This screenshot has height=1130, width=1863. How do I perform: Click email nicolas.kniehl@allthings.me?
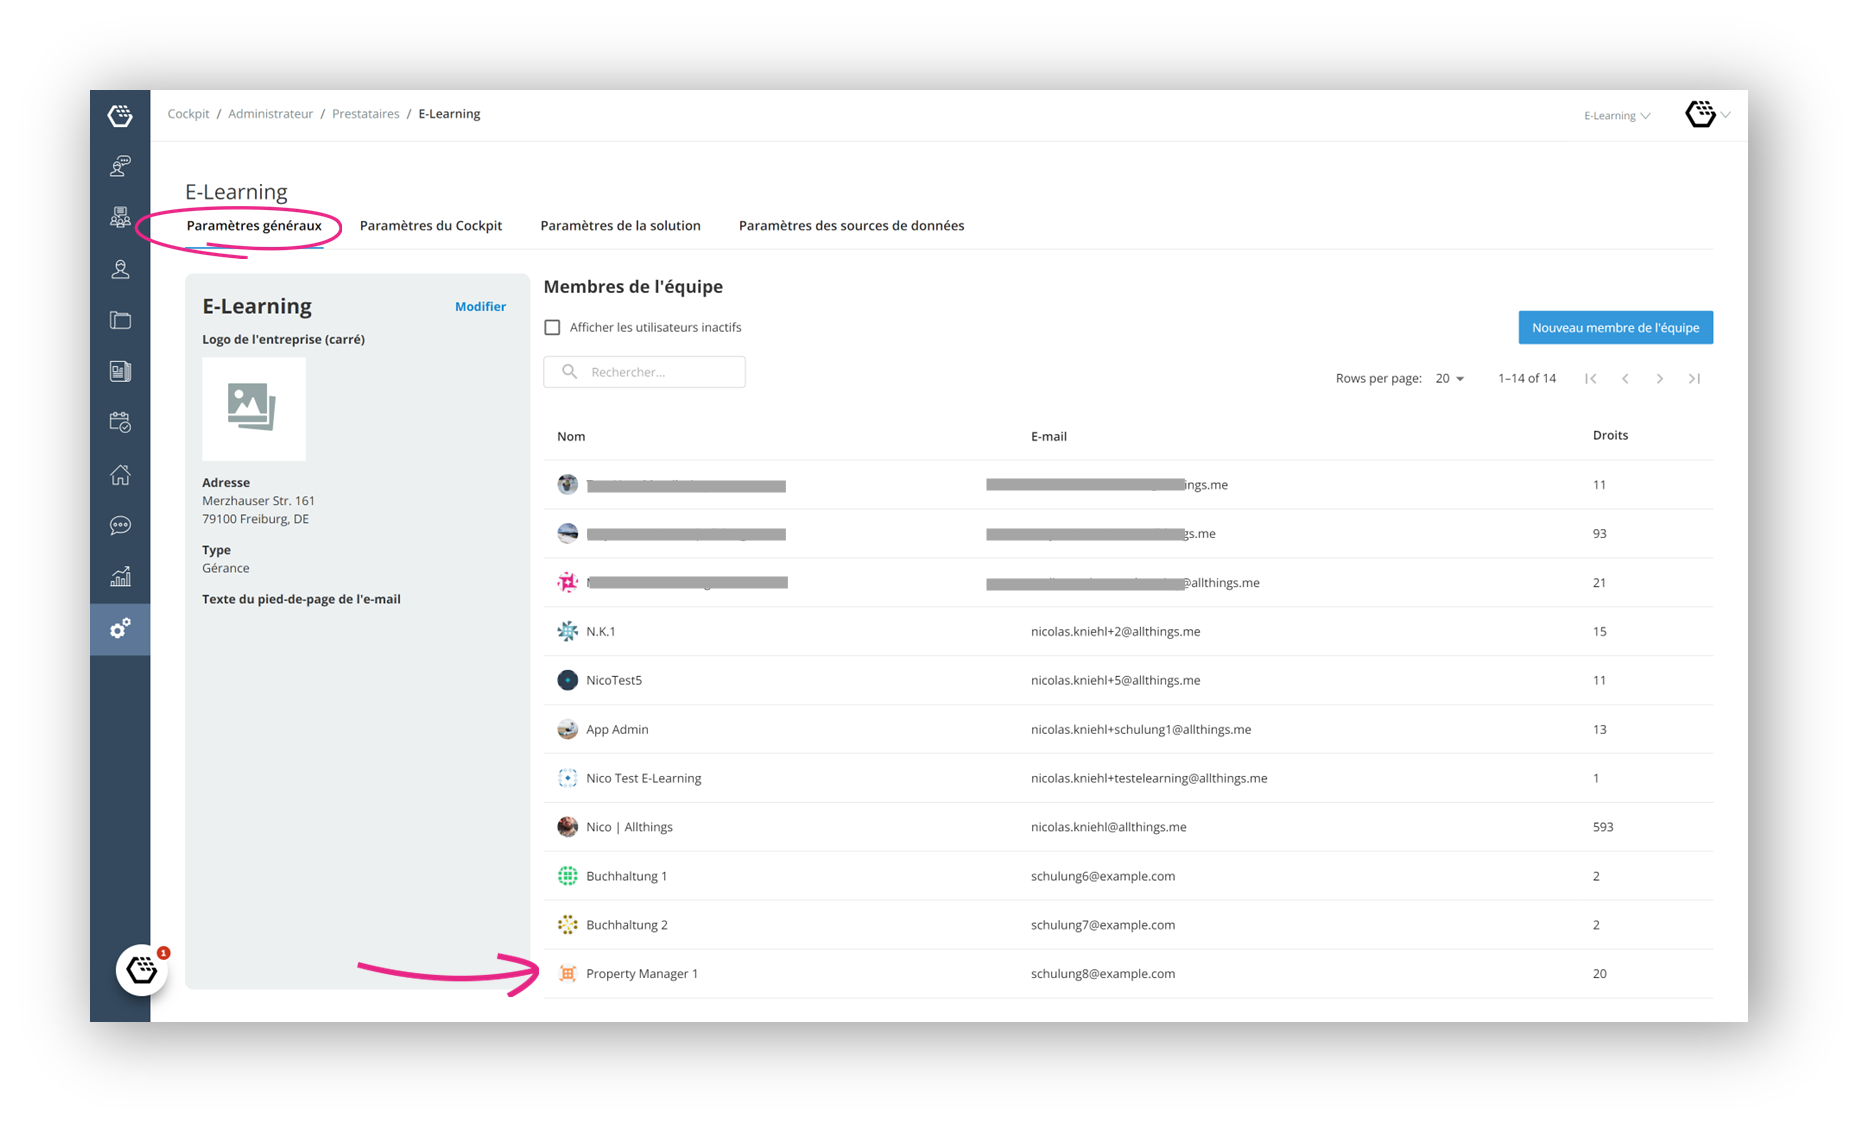pyautogui.click(x=1108, y=827)
